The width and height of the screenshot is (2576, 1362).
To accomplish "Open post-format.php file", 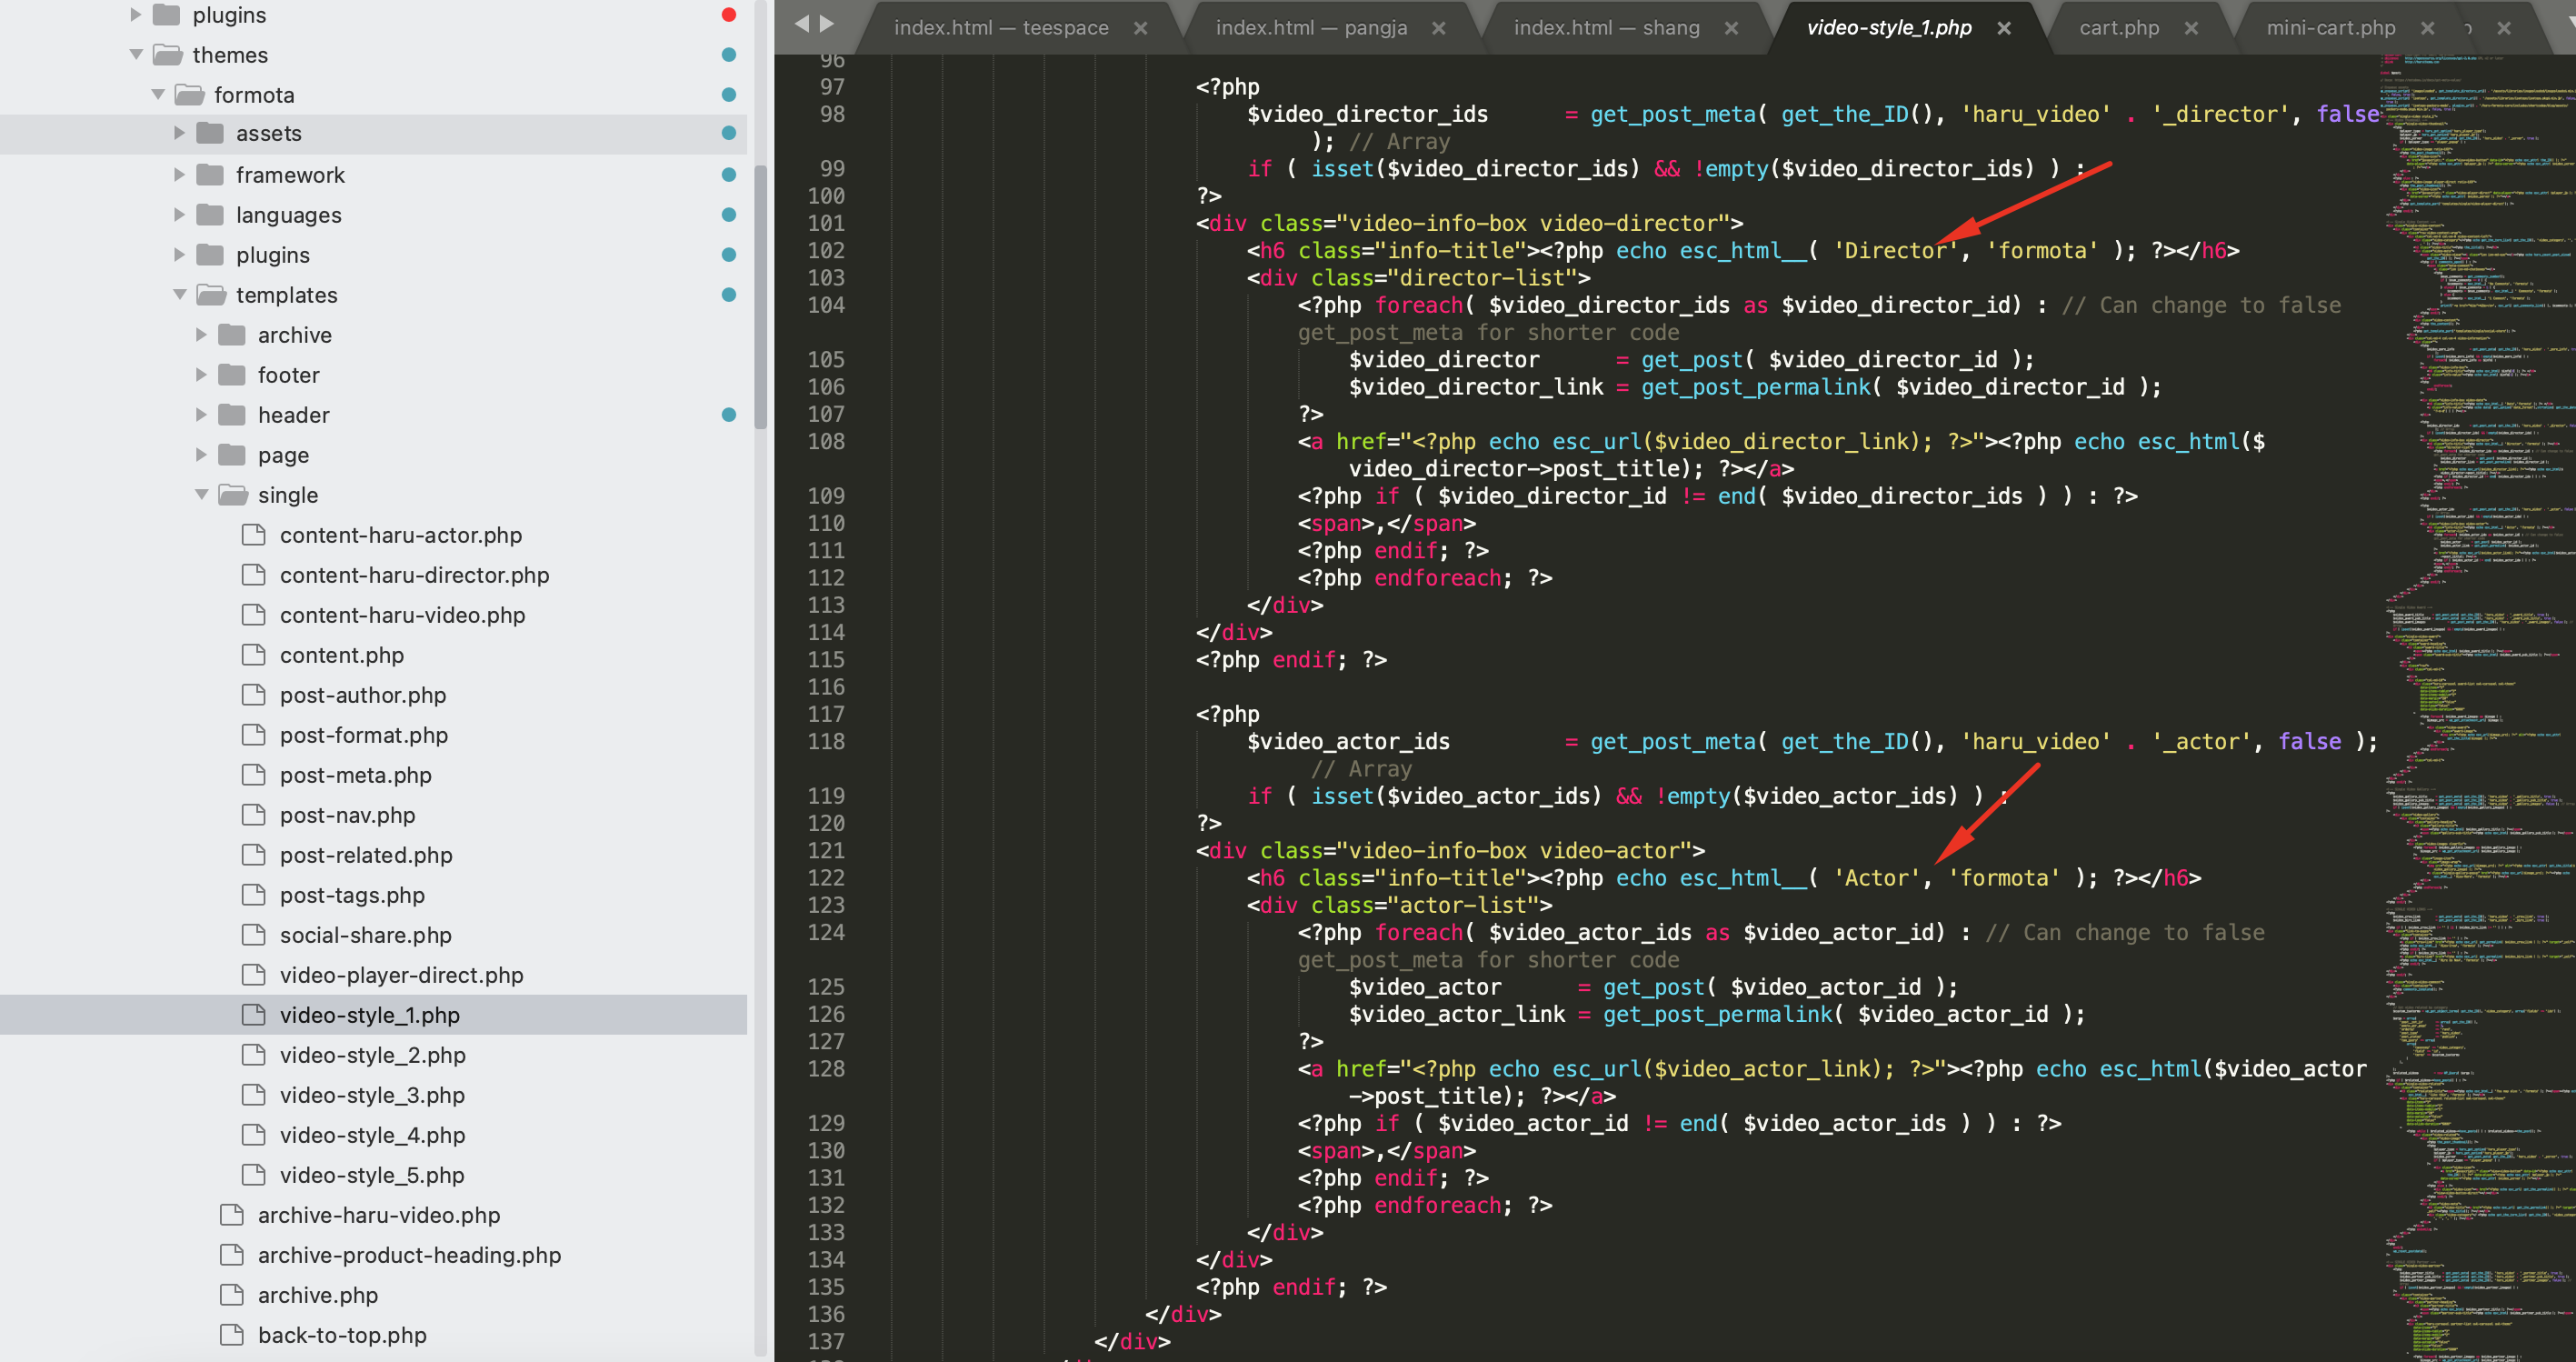I will pyautogui.click(x=363, y=735).
